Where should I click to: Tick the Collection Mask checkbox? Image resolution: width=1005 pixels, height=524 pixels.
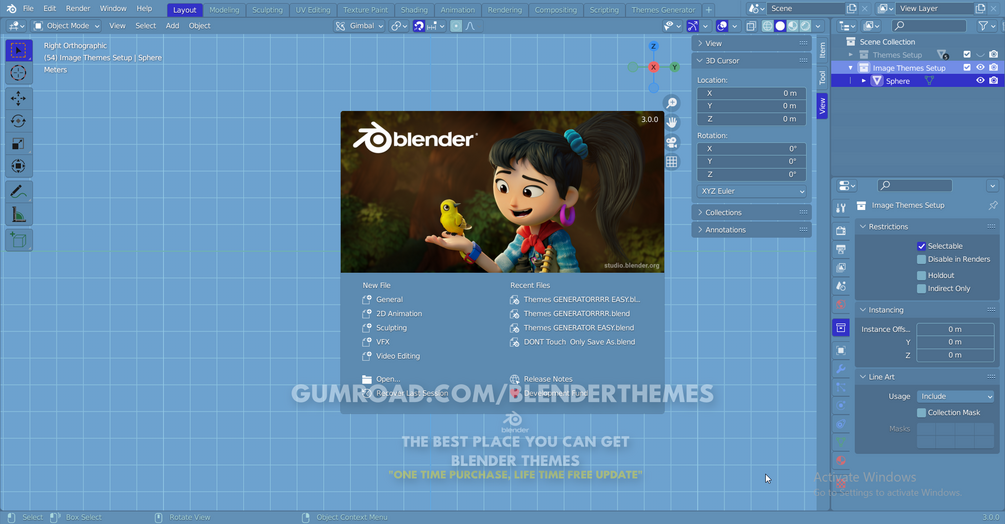(x=922, y=413)
